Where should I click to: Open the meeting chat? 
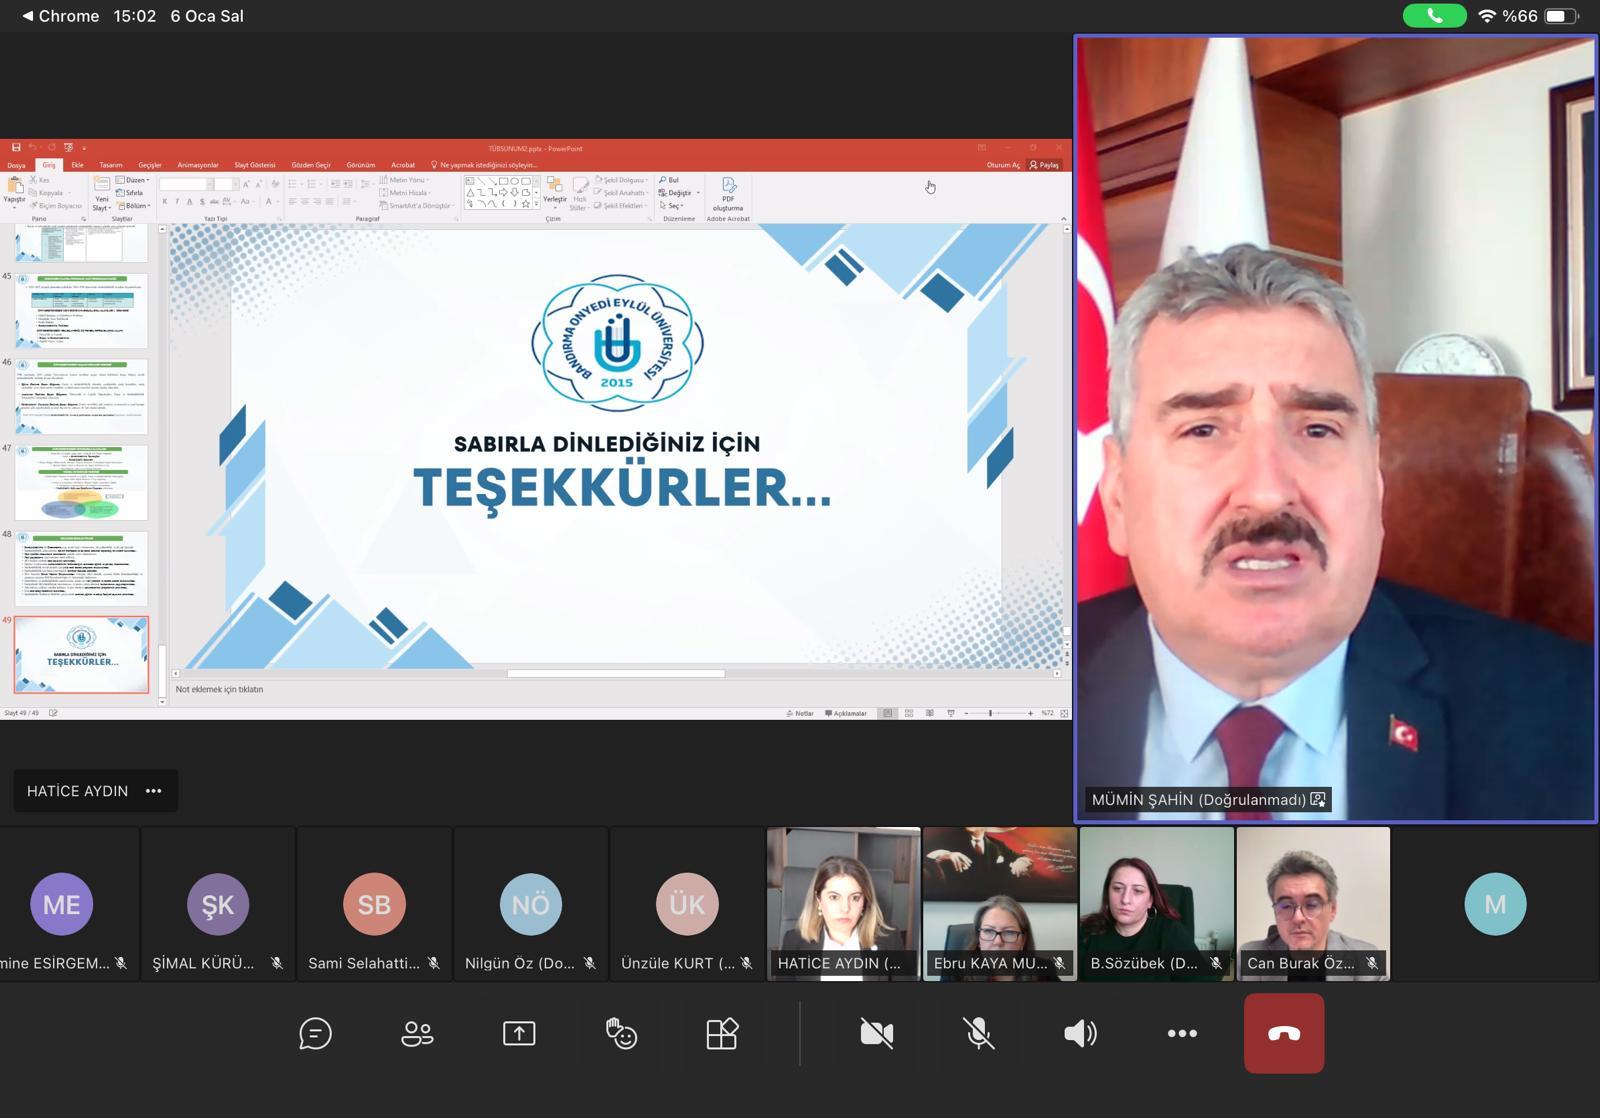click(x=315, y=1033)
